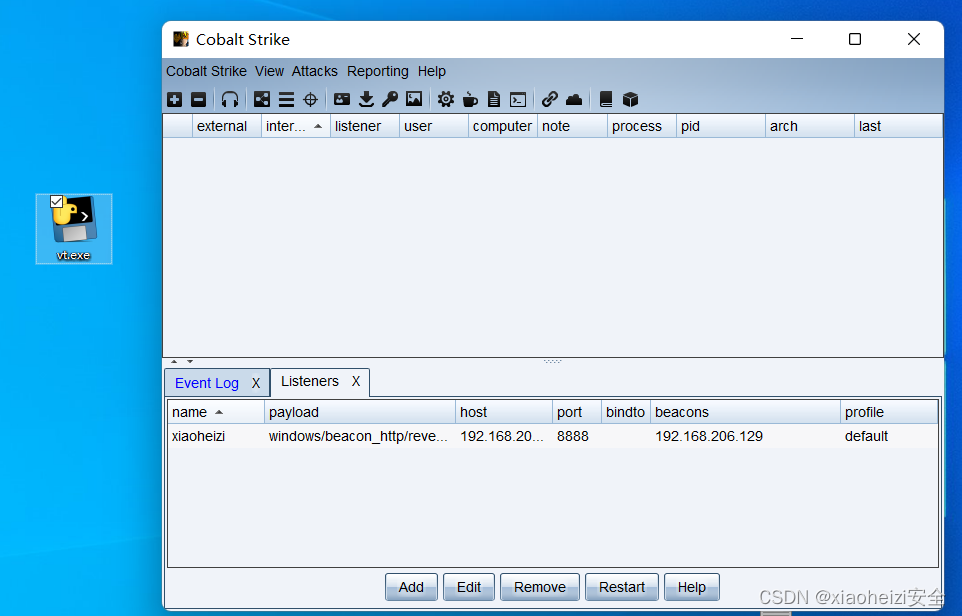Click the Add listener button

coord(411,587)
